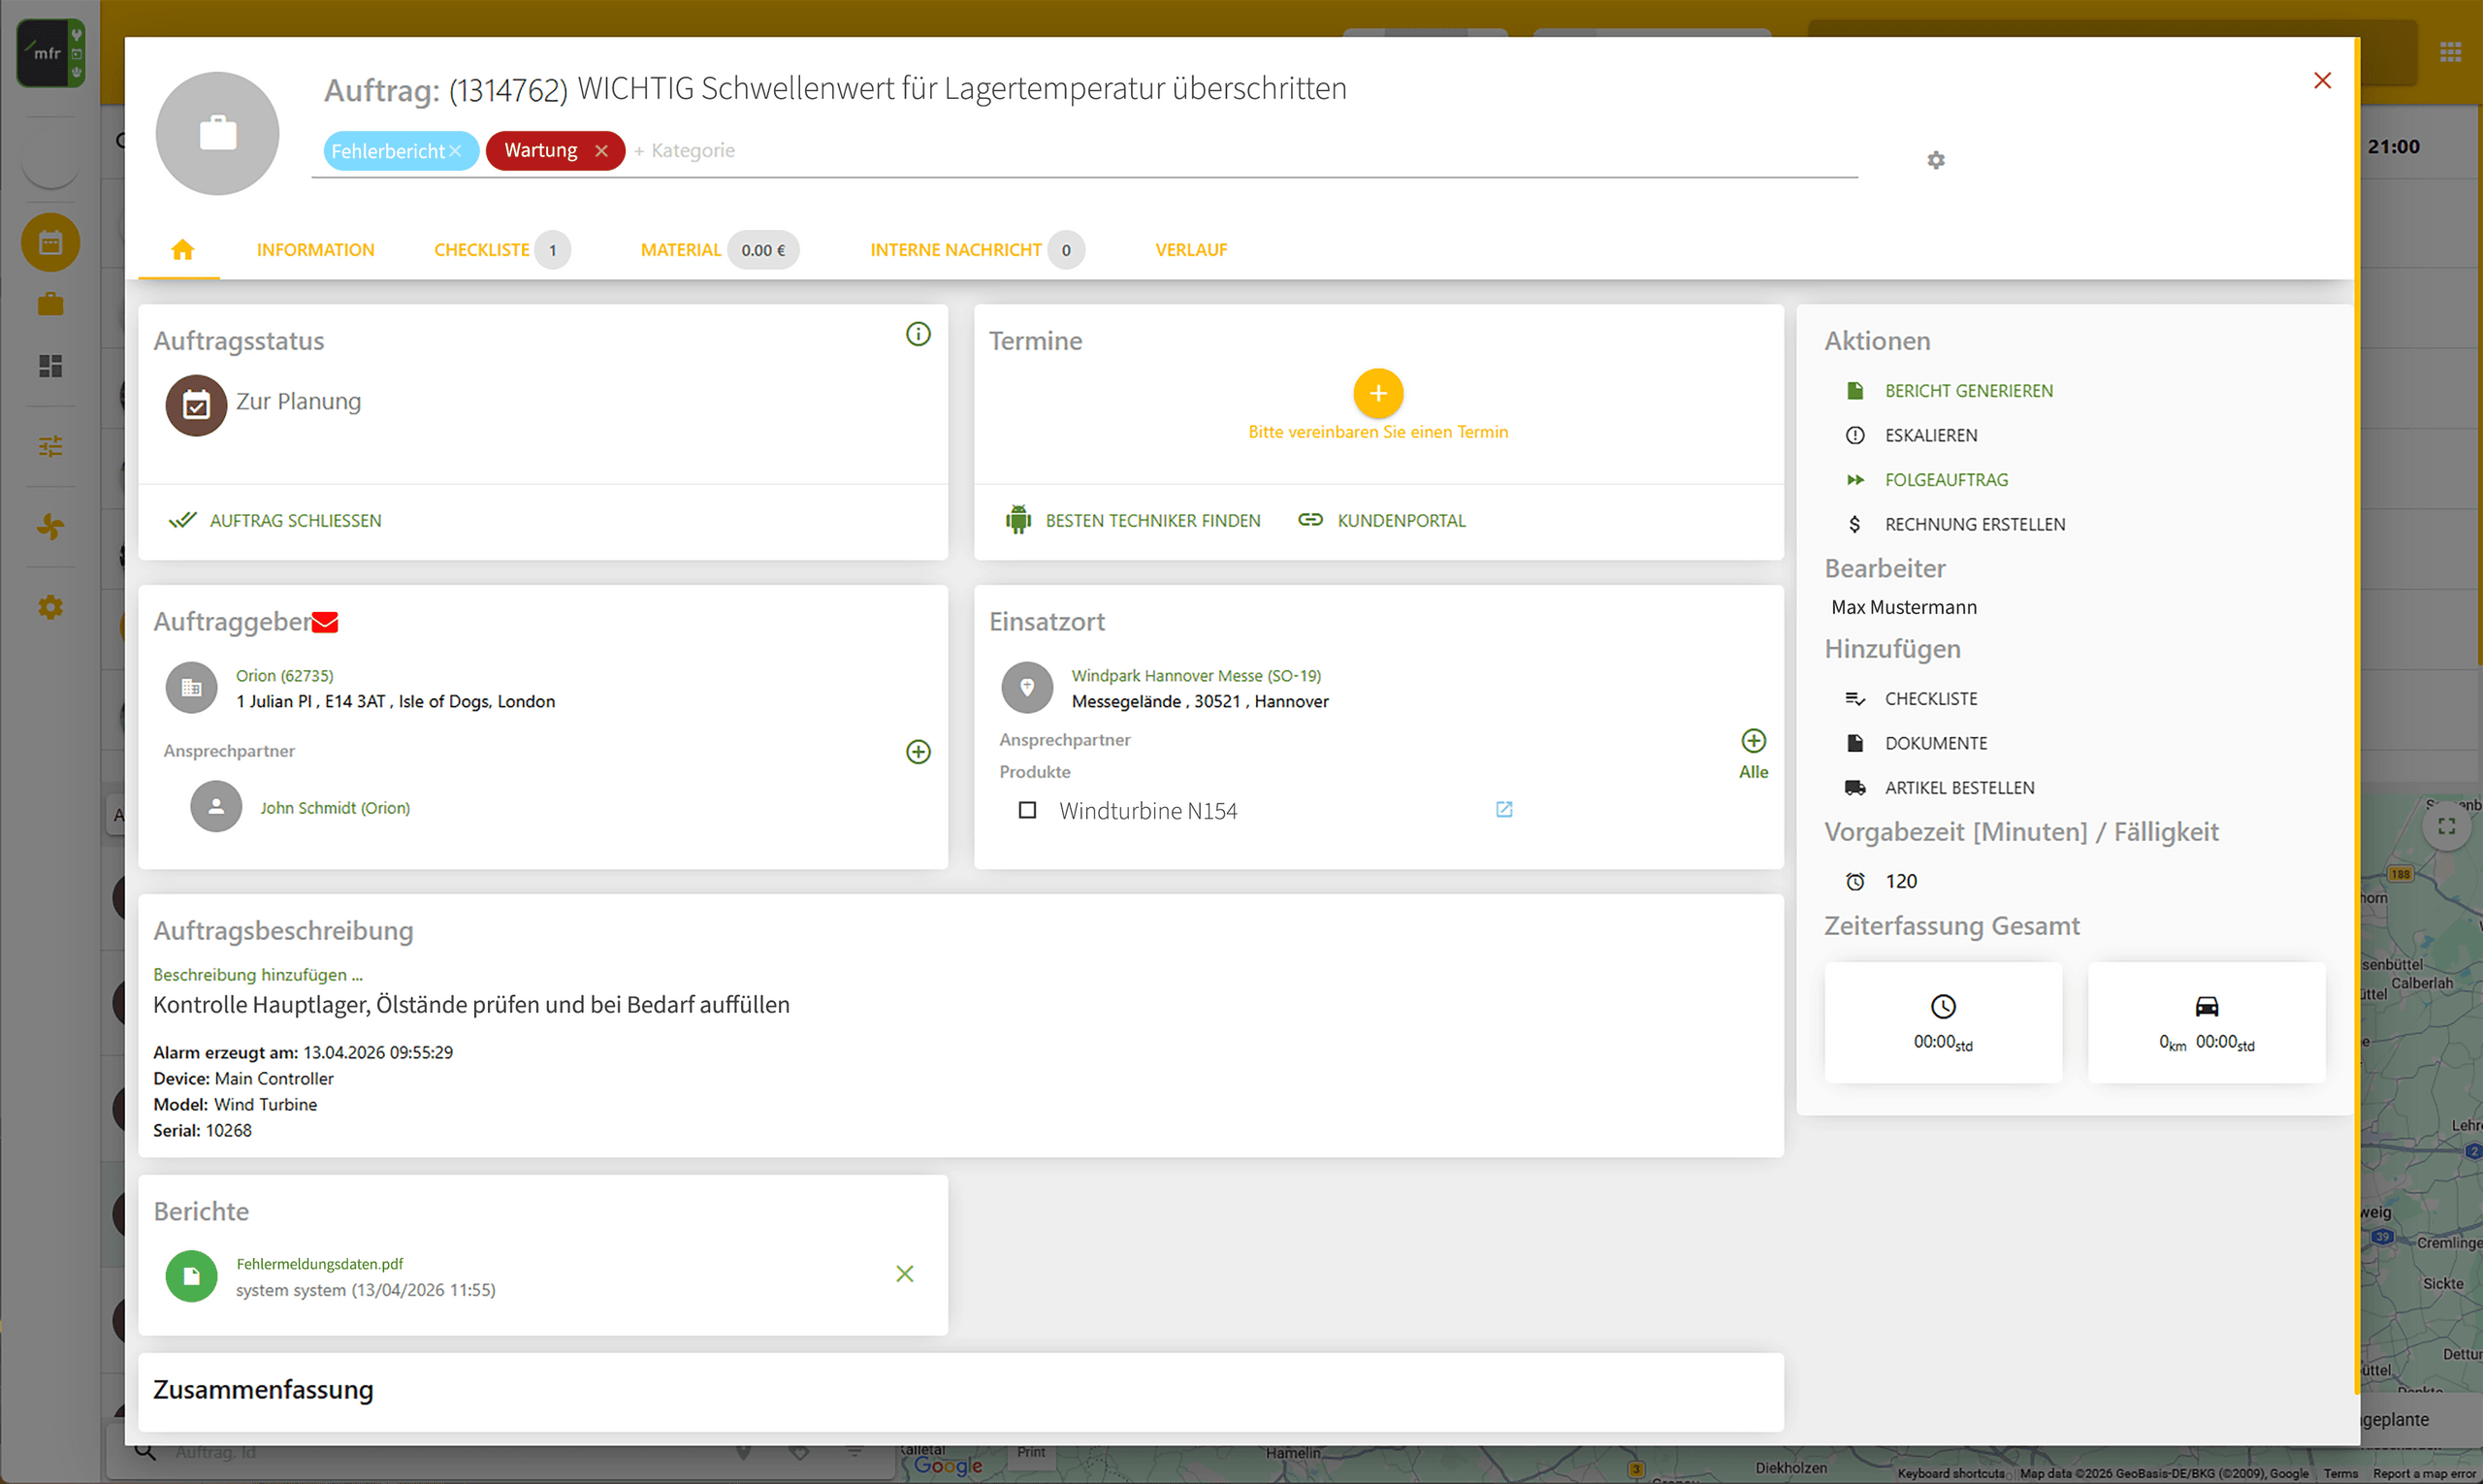Click the Zur Planung status icon
The image size is (2483, 1484).
[x=196, y=405]
